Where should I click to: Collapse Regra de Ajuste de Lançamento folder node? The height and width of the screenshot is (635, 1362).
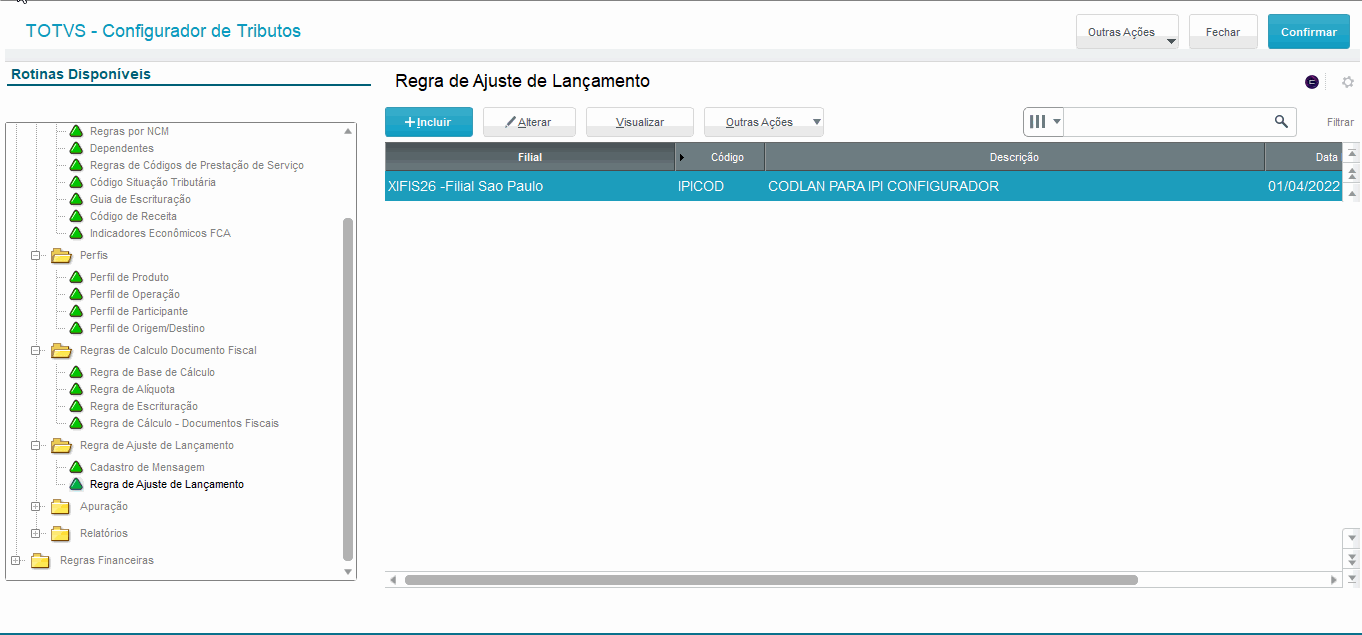point(35,445)
